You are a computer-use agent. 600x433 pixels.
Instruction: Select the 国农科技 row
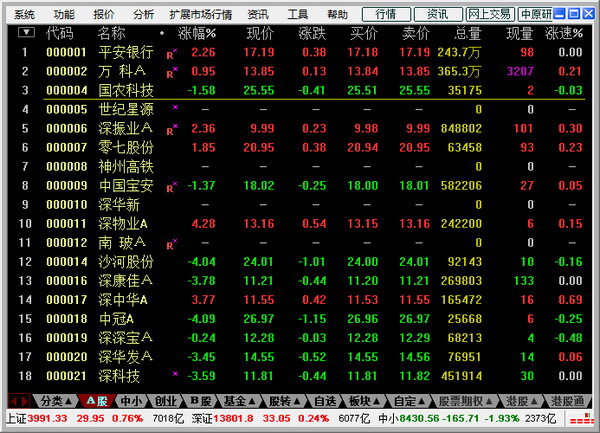[299, 90]
